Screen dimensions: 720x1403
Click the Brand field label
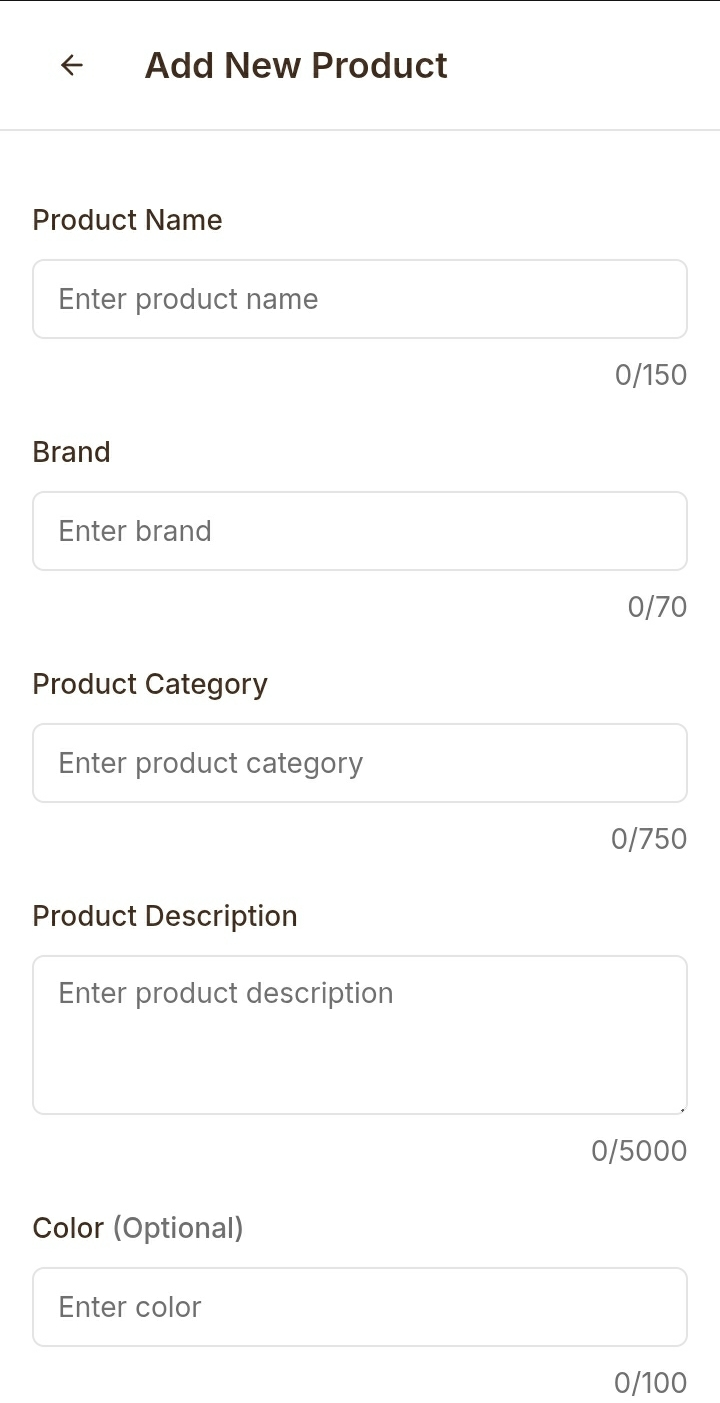pos(71,452)
